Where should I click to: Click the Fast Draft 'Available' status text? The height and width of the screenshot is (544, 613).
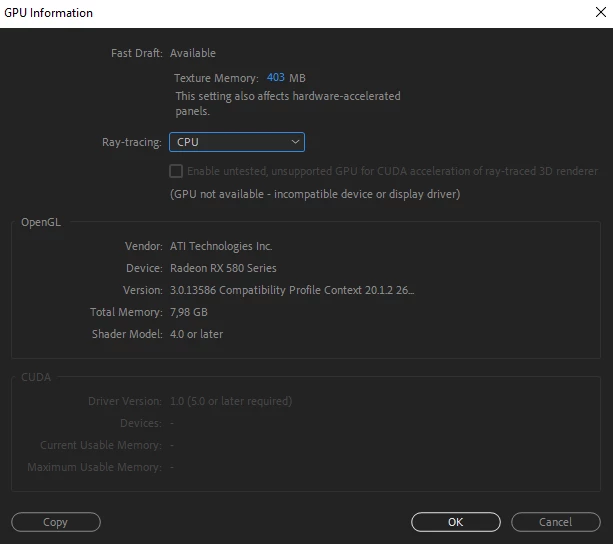point(193,53)
